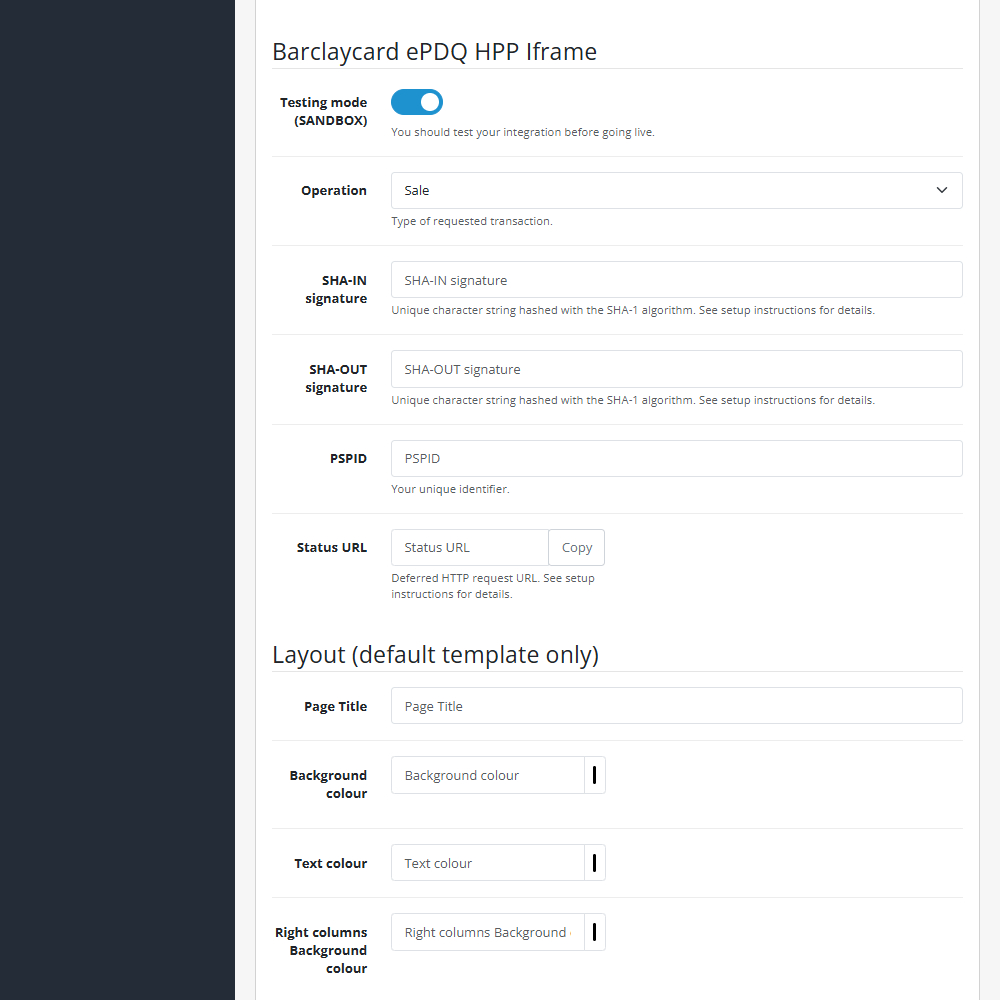The height and width of the screenshot is (1000, 1000).
Task: Focus the SHA-OUT signature input field
Action: pyautogui.click(x=676, y=369)
